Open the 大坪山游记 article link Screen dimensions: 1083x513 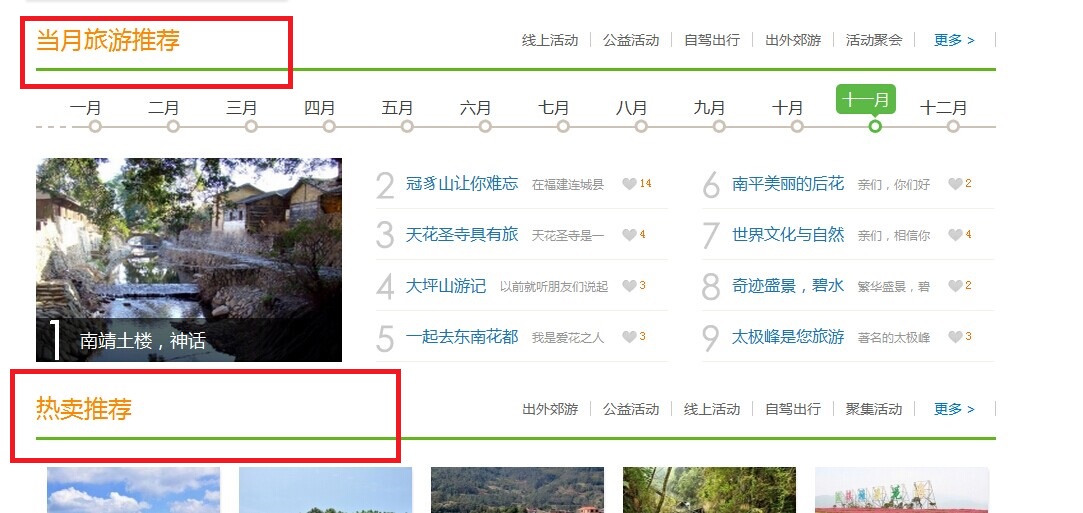[x=445, y=286]
